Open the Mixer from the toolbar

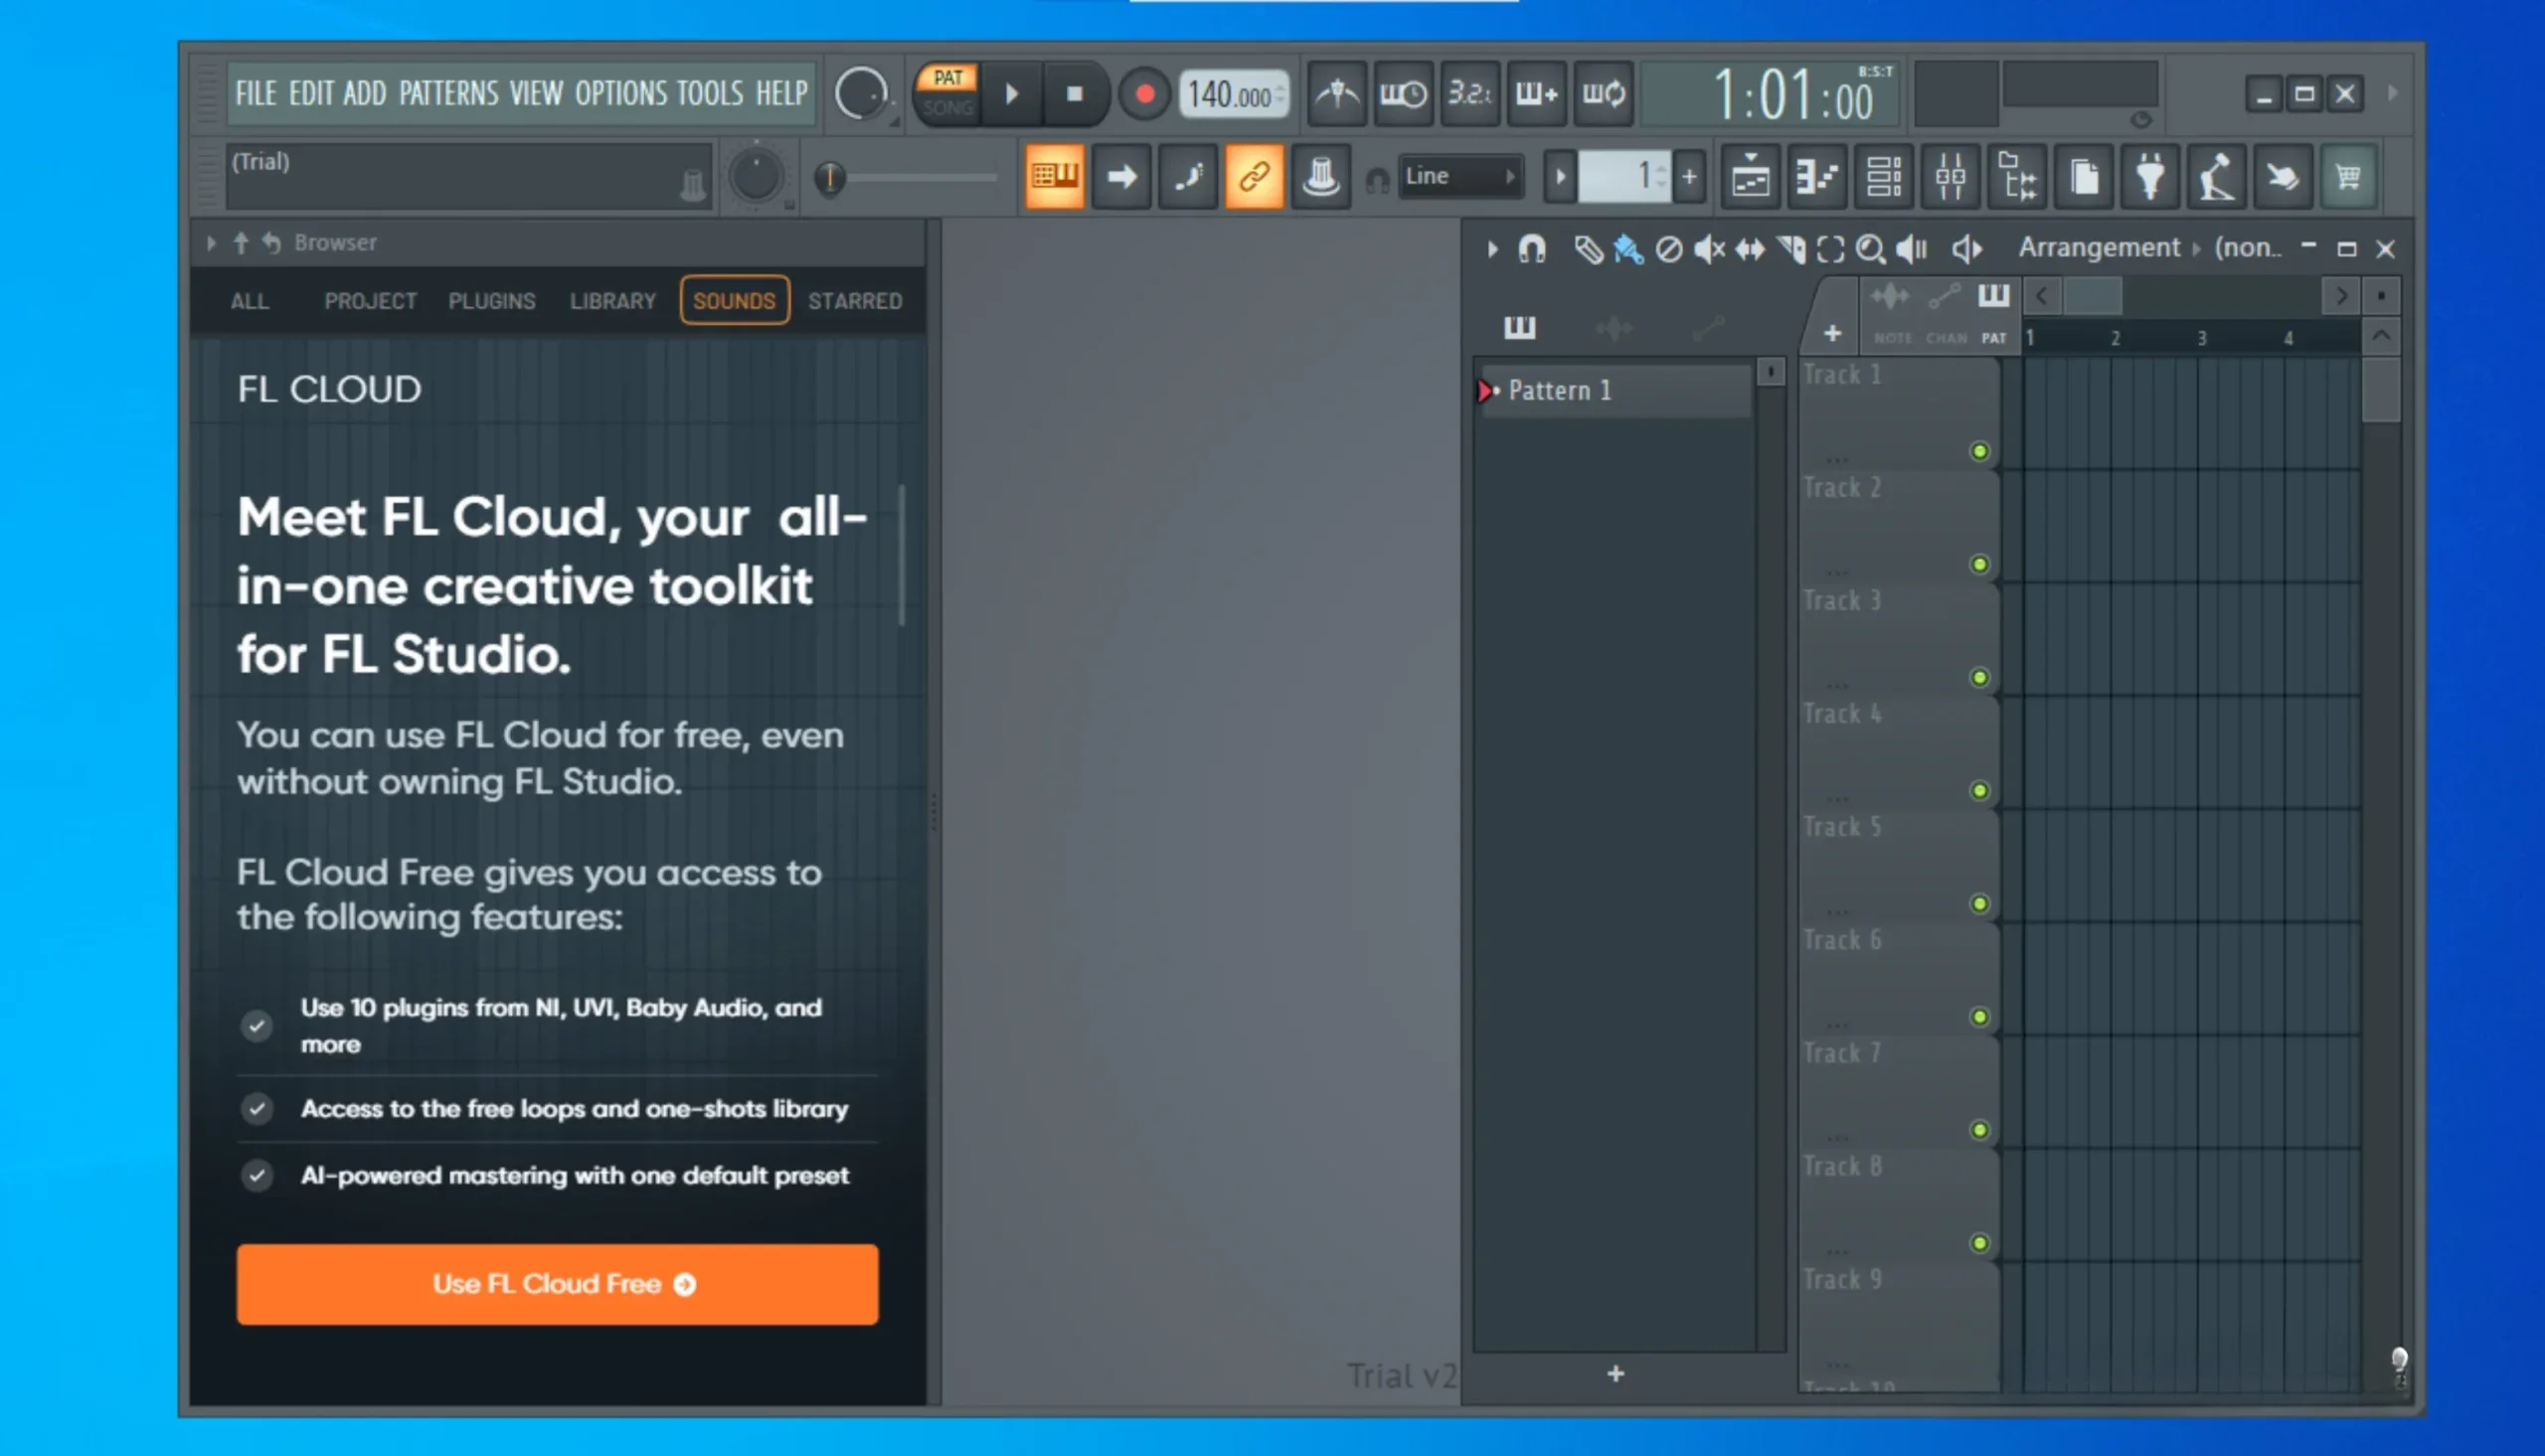pyautogui.click(x=1950, y=177)
